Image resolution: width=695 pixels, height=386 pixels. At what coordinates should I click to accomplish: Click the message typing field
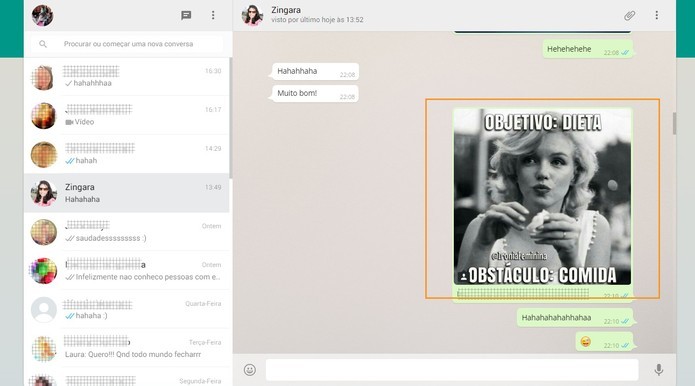tap(452, 370)
